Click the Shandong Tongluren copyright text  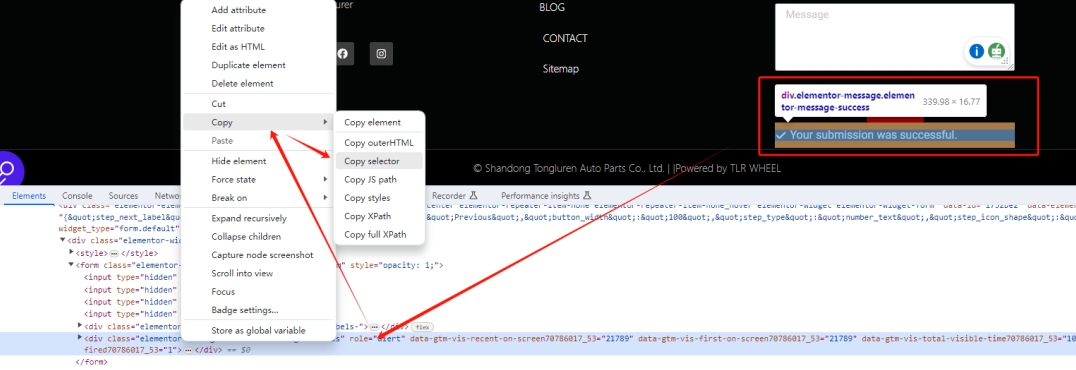(570, 168)
